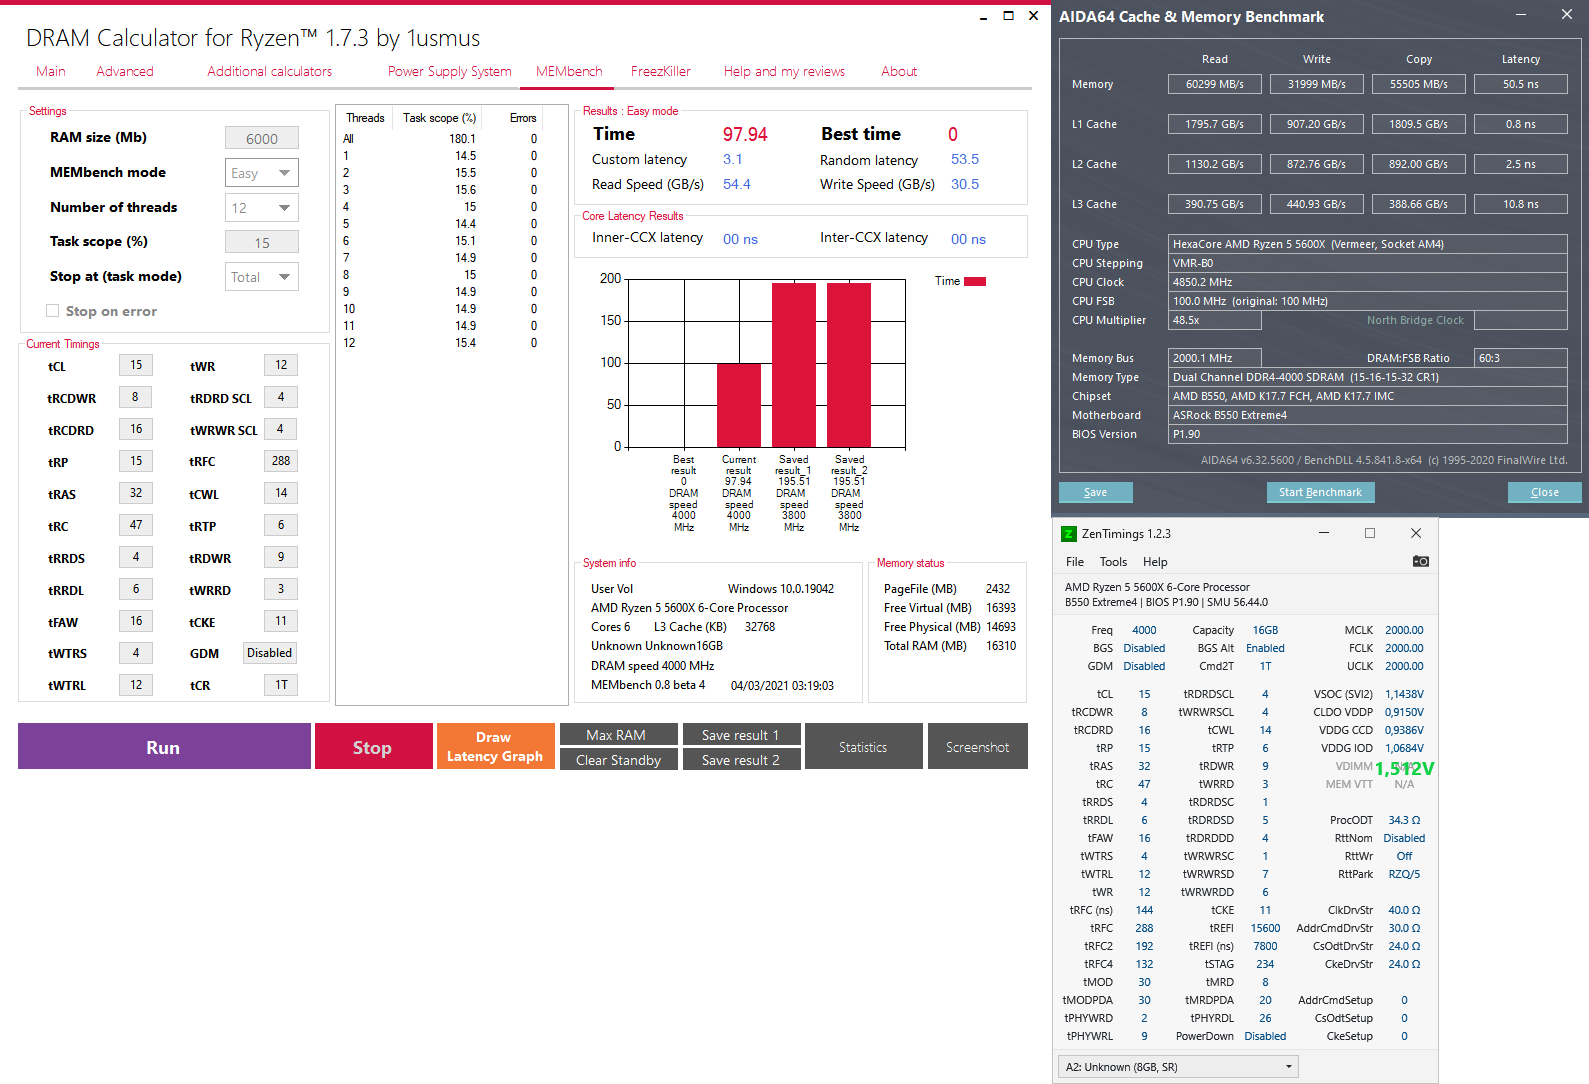Click the Screenshot button in DRAM Calculator
Image resolution: width=1589 pixels, height=1084 pixels.
(978, 746)
